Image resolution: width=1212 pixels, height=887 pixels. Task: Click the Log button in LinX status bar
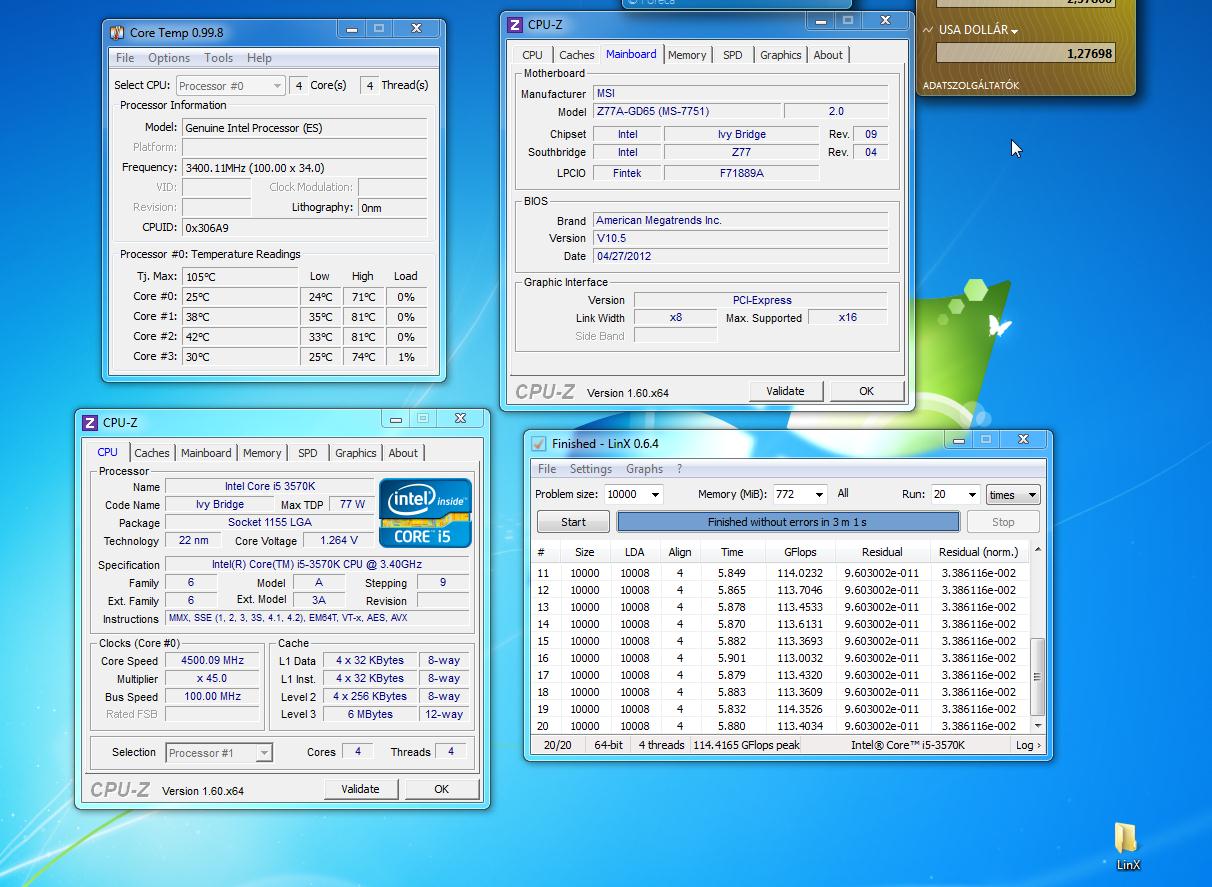coord(1027,745)
